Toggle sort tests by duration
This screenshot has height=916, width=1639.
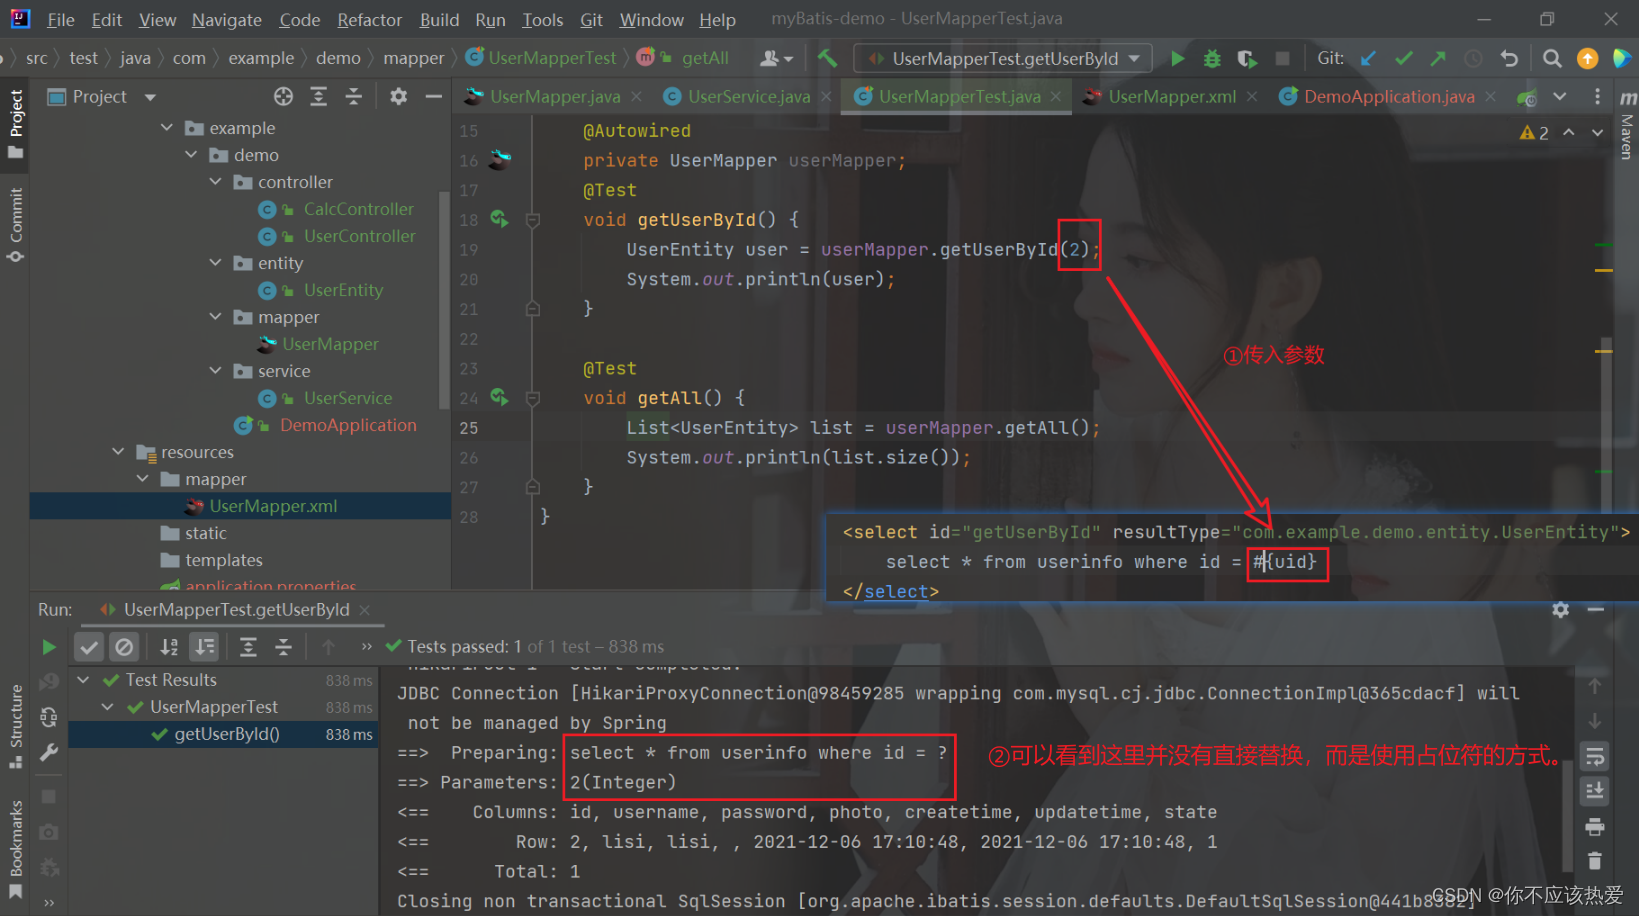pyautogui.click(x=204, y=646)
